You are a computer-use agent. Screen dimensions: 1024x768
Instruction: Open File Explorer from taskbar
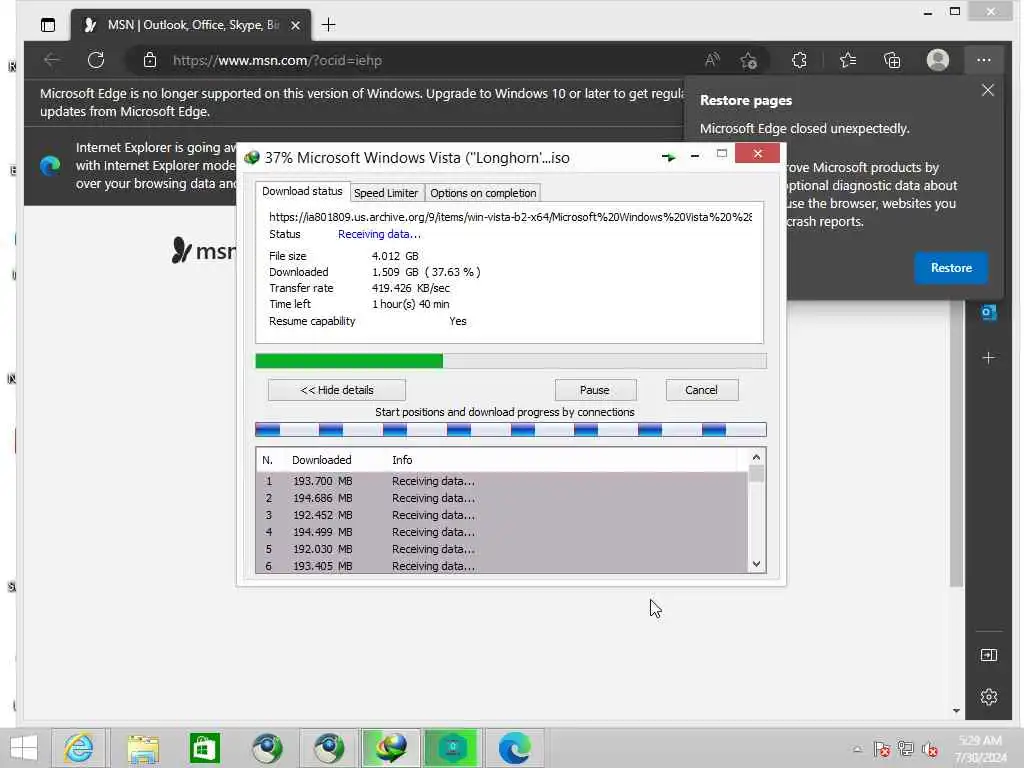(x=143, y=748)
